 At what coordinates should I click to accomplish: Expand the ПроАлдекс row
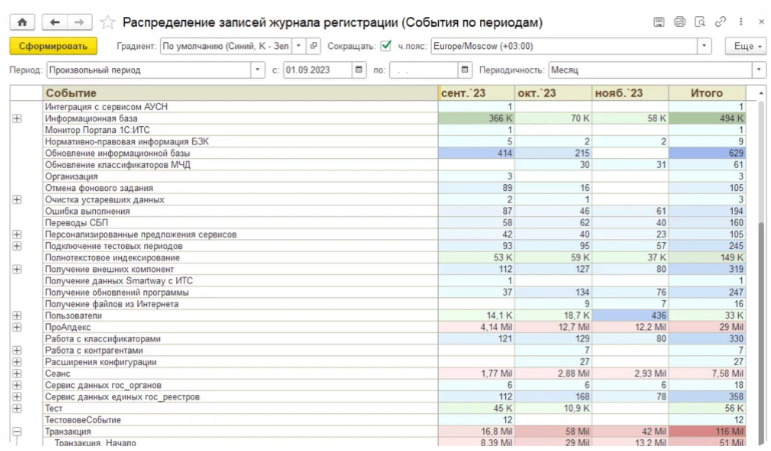coord(17,327)
